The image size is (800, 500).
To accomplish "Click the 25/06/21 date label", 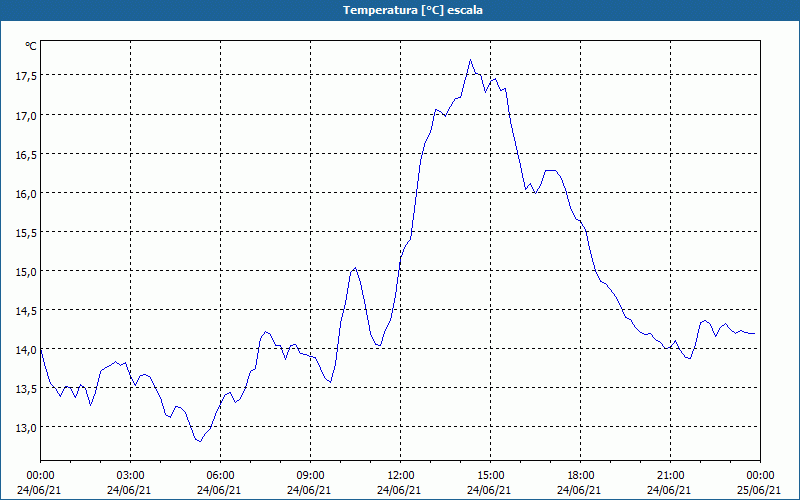I will pos(759,490).
